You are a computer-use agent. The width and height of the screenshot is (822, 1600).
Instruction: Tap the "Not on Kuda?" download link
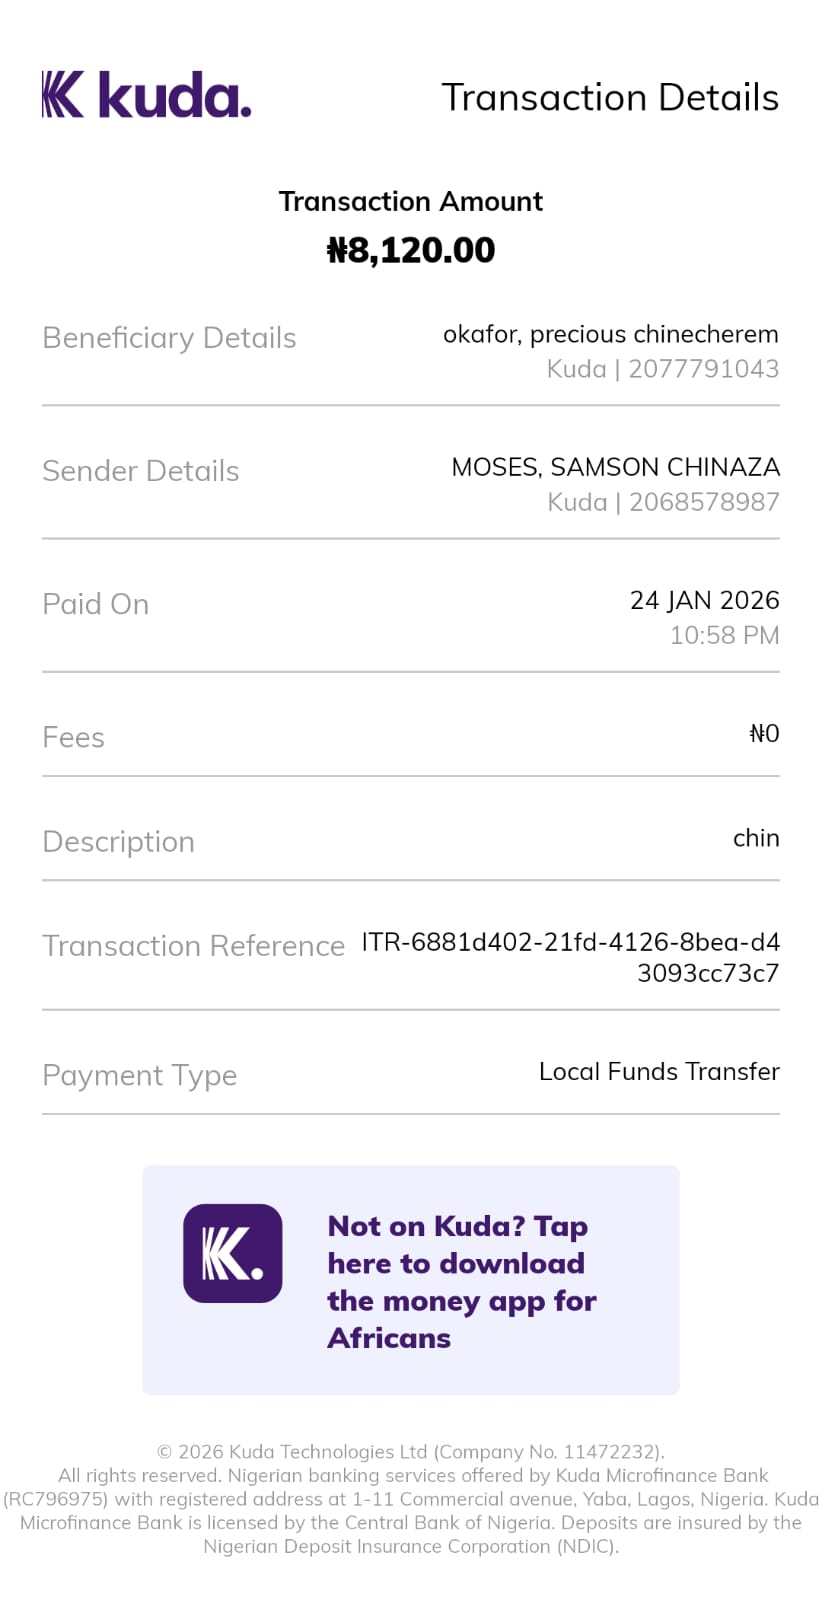click(461, 1281)
